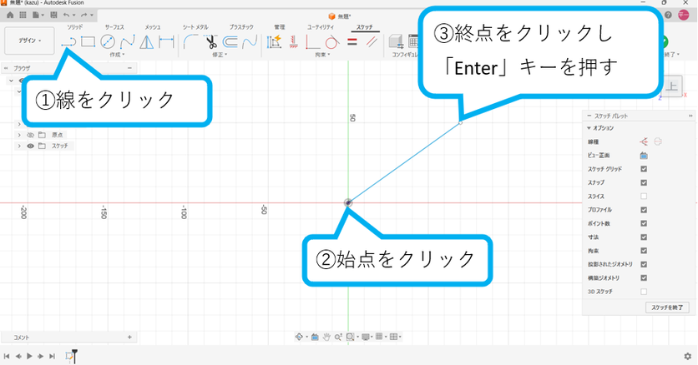Image resolution: width=698 pixels, height=365 pixels.
Task: Select the Line sketch tool
Action: coord(69,42)
